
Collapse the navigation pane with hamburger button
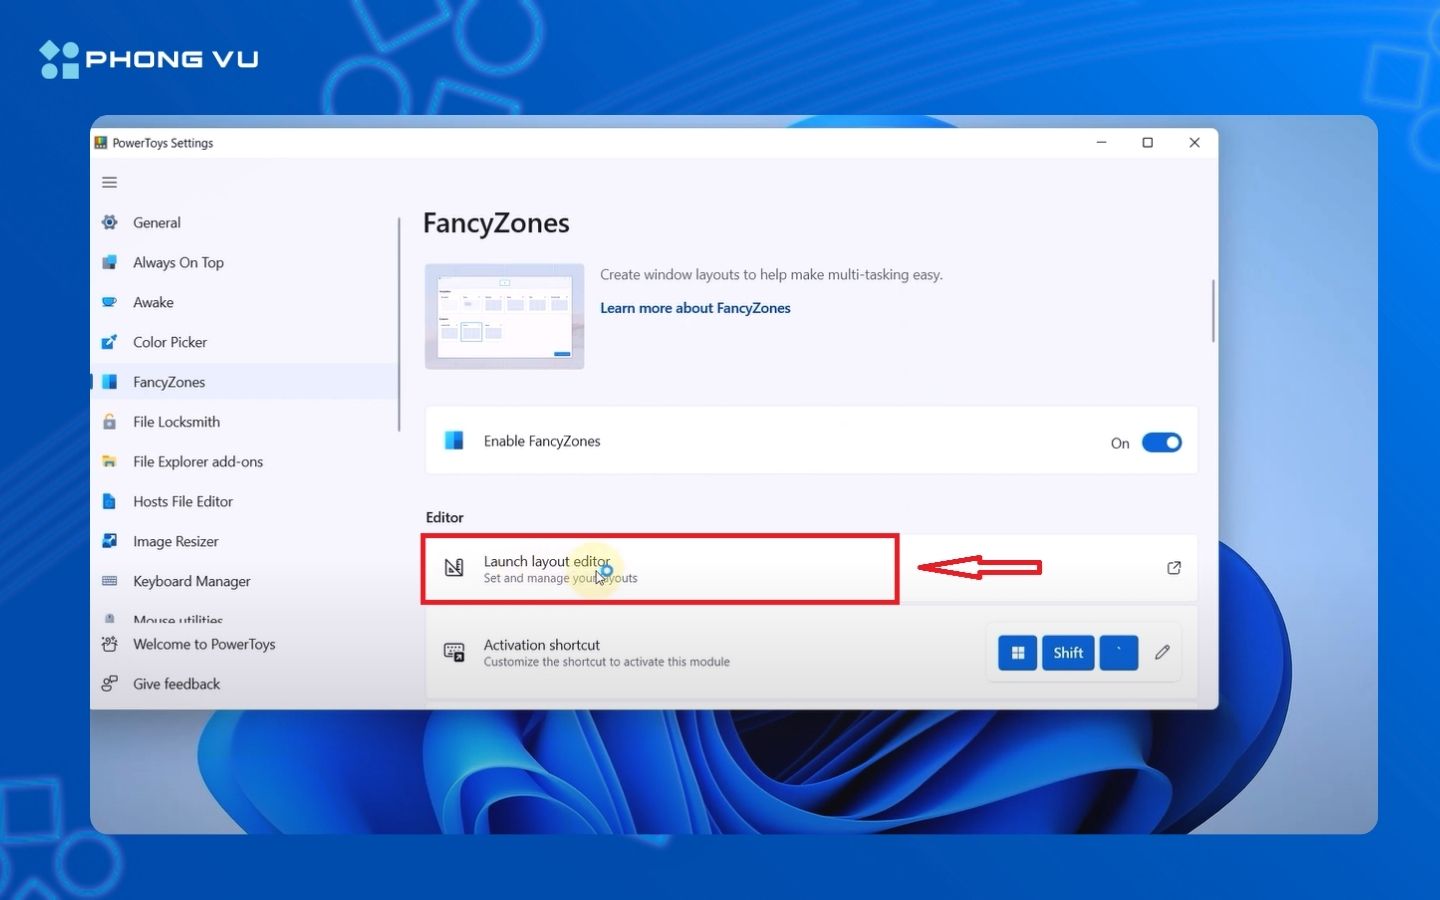(109, 182)
